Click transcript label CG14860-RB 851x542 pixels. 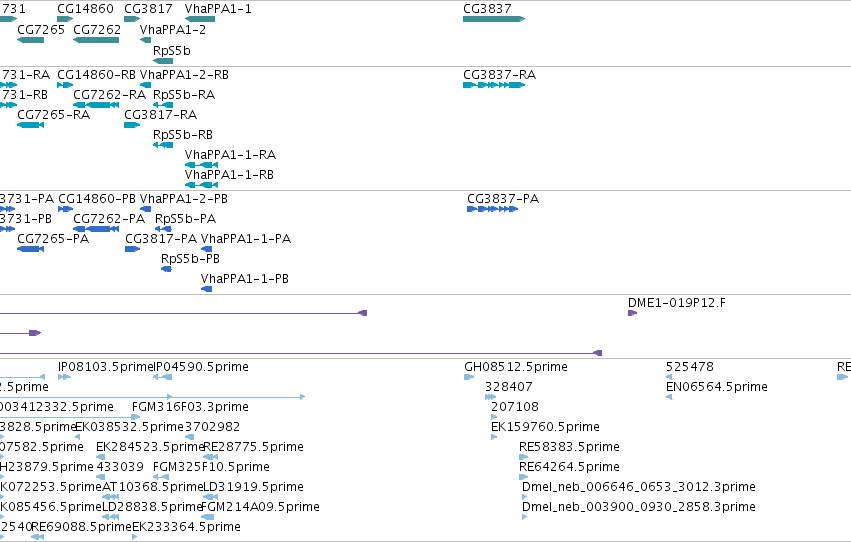96,75
